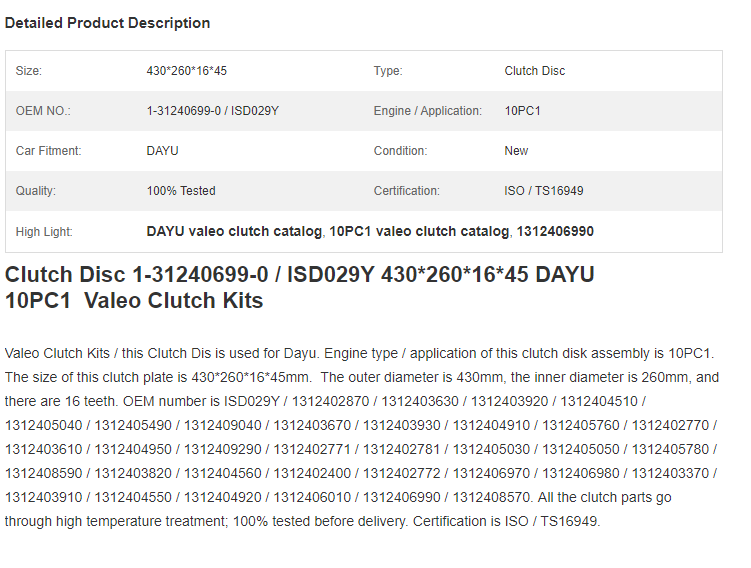Click the OEM number '1312405040' in paragraph
The height and width of the screenshot is (568, 751).
[44, 425]
